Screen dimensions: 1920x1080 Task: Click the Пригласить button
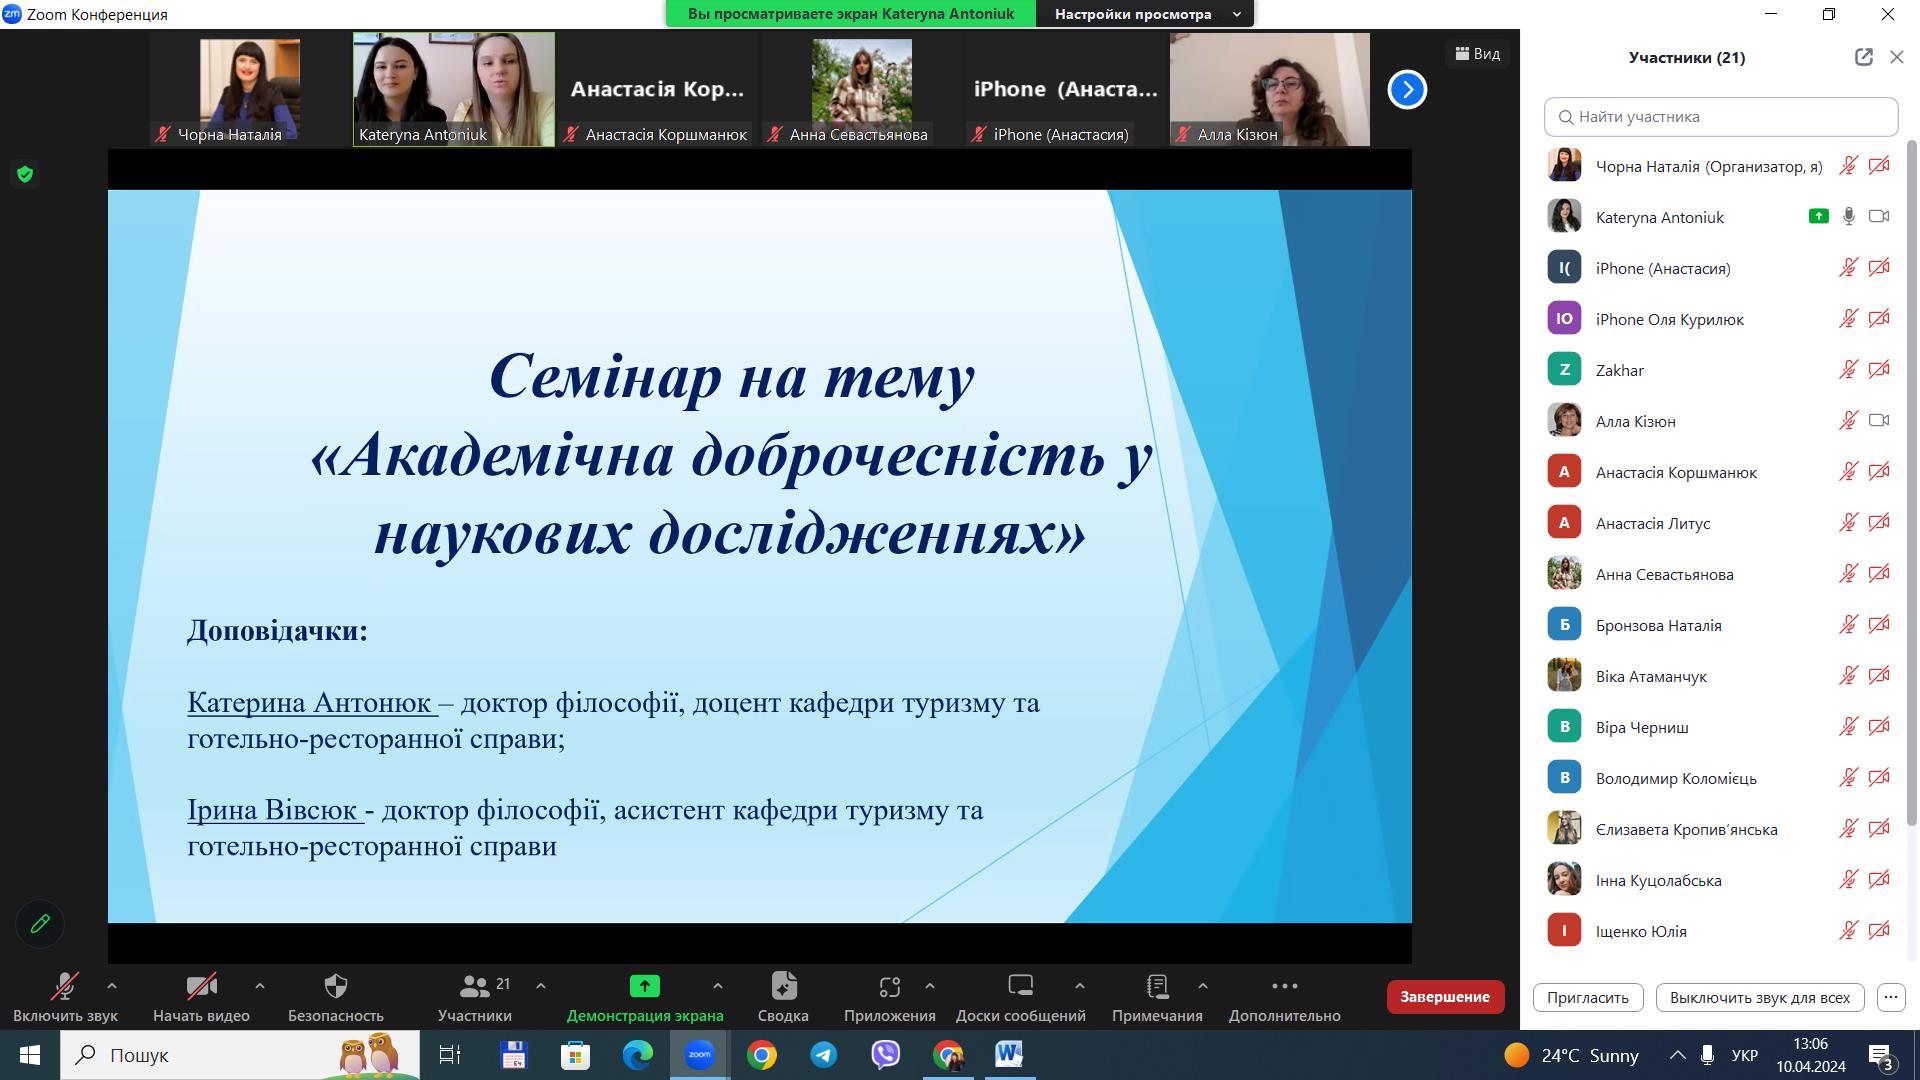point(1587,997)
